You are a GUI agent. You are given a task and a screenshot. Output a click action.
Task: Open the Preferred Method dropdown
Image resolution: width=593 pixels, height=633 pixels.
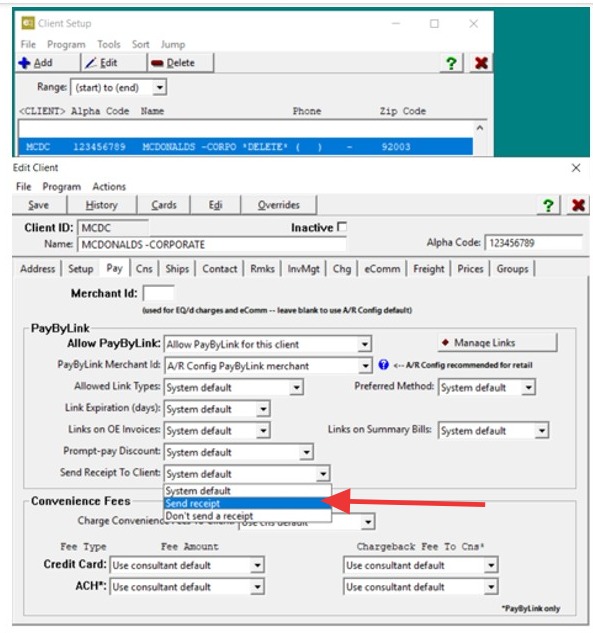(x=528, y=388)
